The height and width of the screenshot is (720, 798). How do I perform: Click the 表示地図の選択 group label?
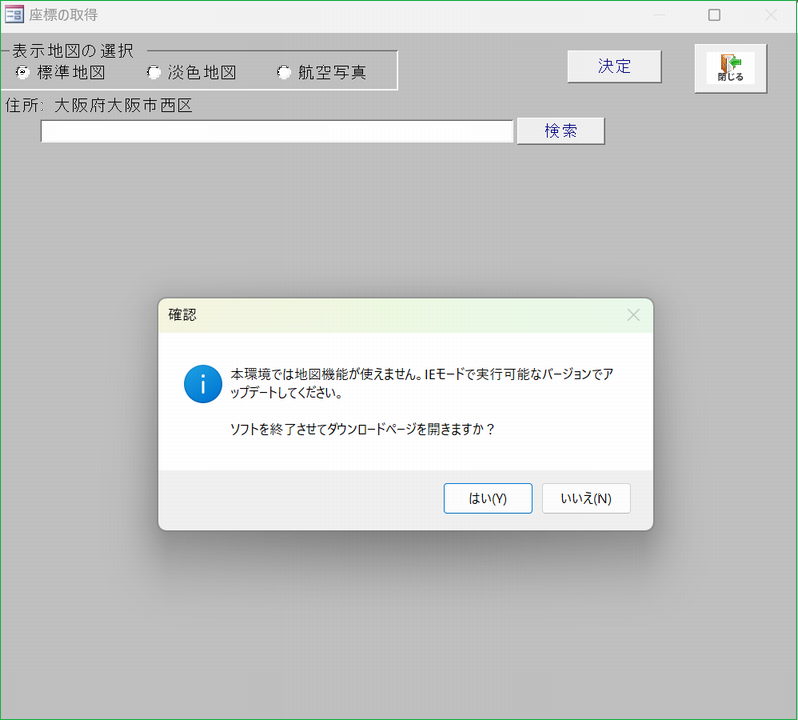(73, 51)
